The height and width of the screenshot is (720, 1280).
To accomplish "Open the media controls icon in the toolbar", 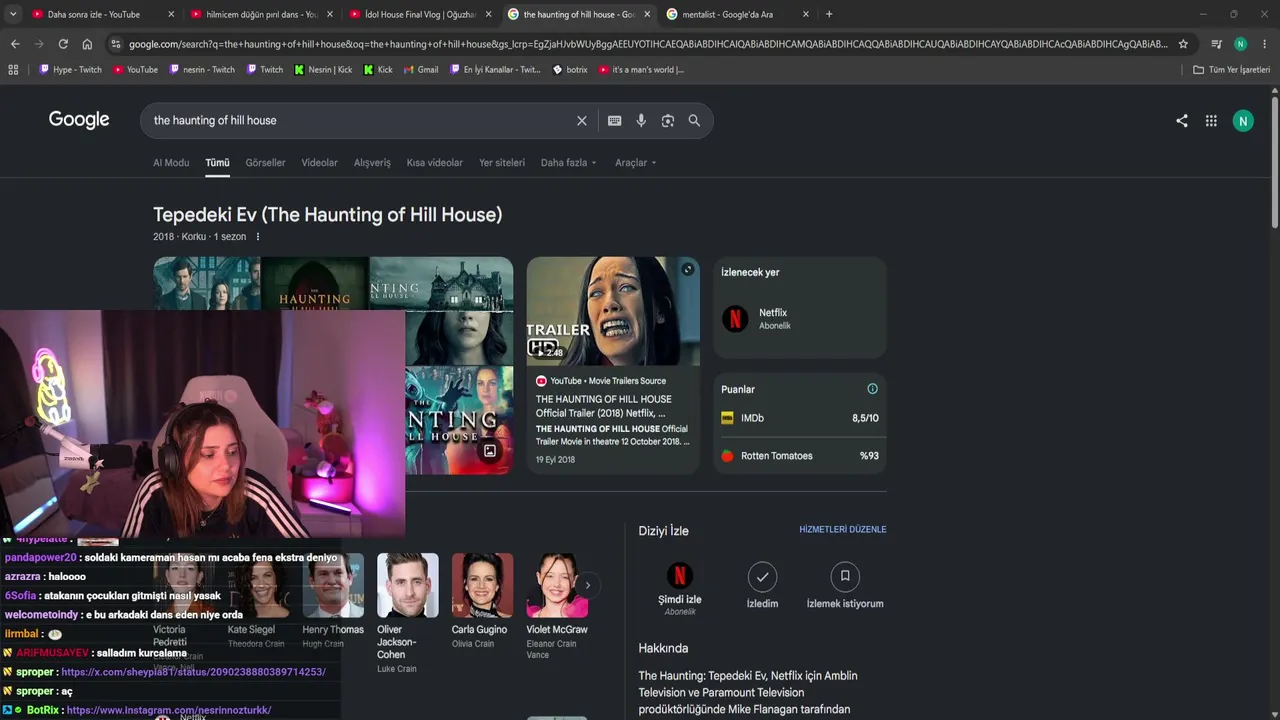I will pos(1216,44).
